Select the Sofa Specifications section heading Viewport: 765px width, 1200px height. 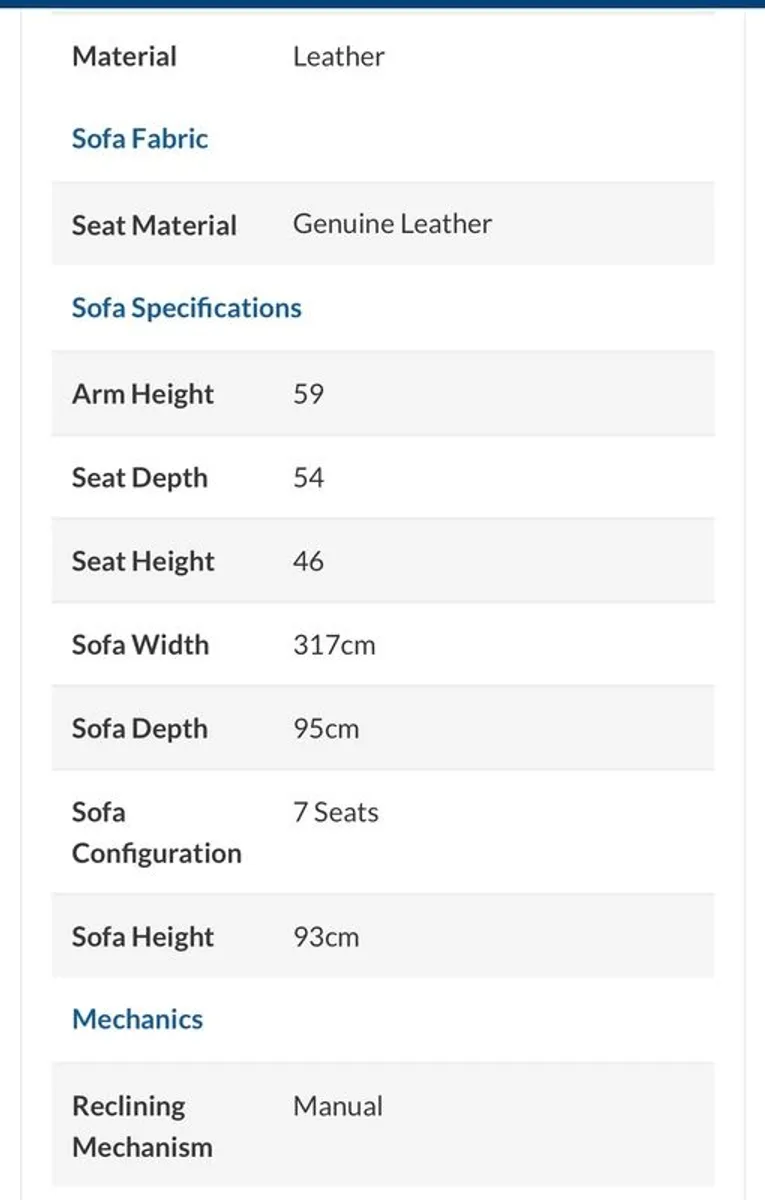pyautogui.click(x=186, y=308)
